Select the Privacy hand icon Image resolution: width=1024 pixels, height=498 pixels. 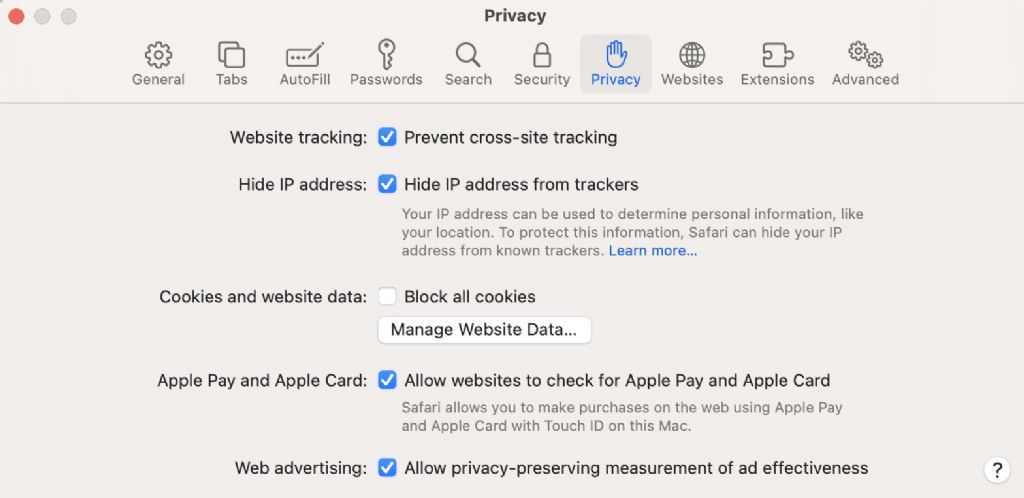coord(615,54)
